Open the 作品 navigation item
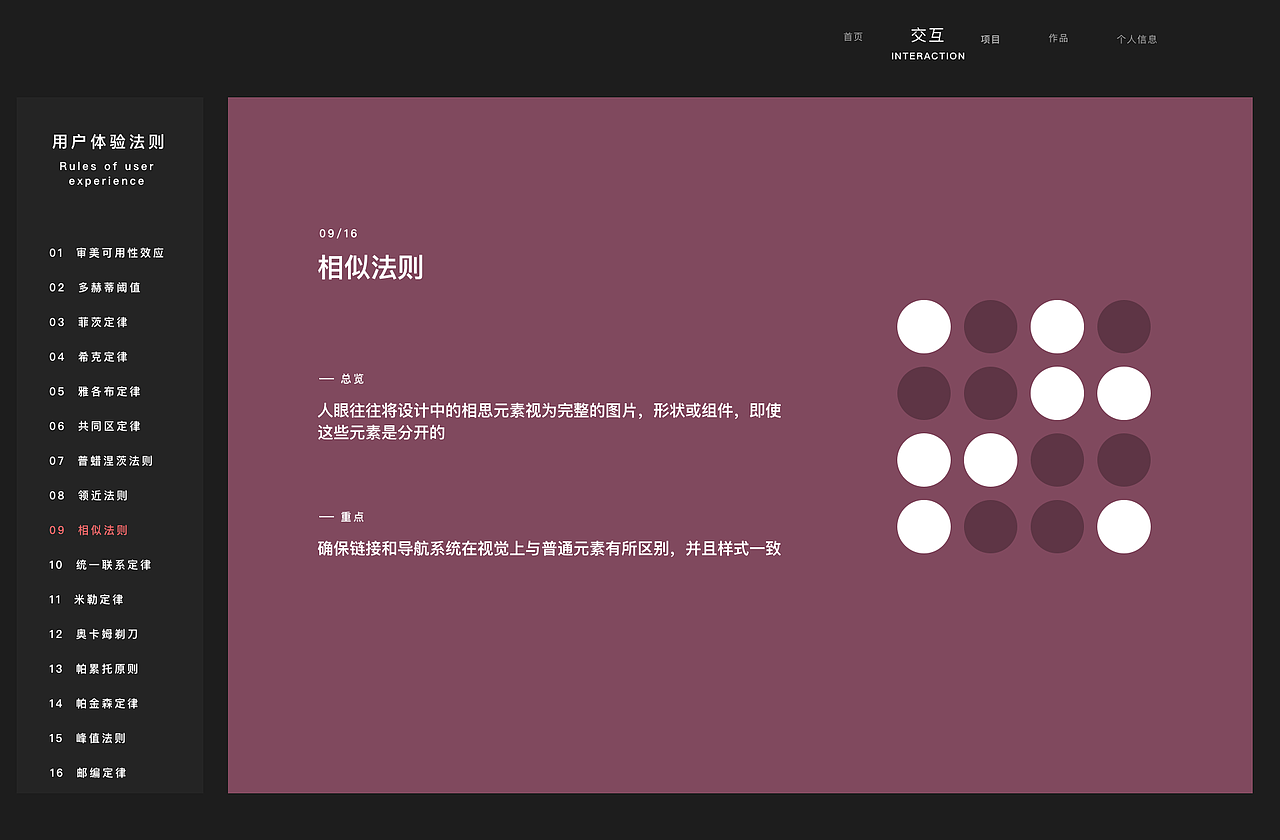1280x840 pixels. [1058, 39]
